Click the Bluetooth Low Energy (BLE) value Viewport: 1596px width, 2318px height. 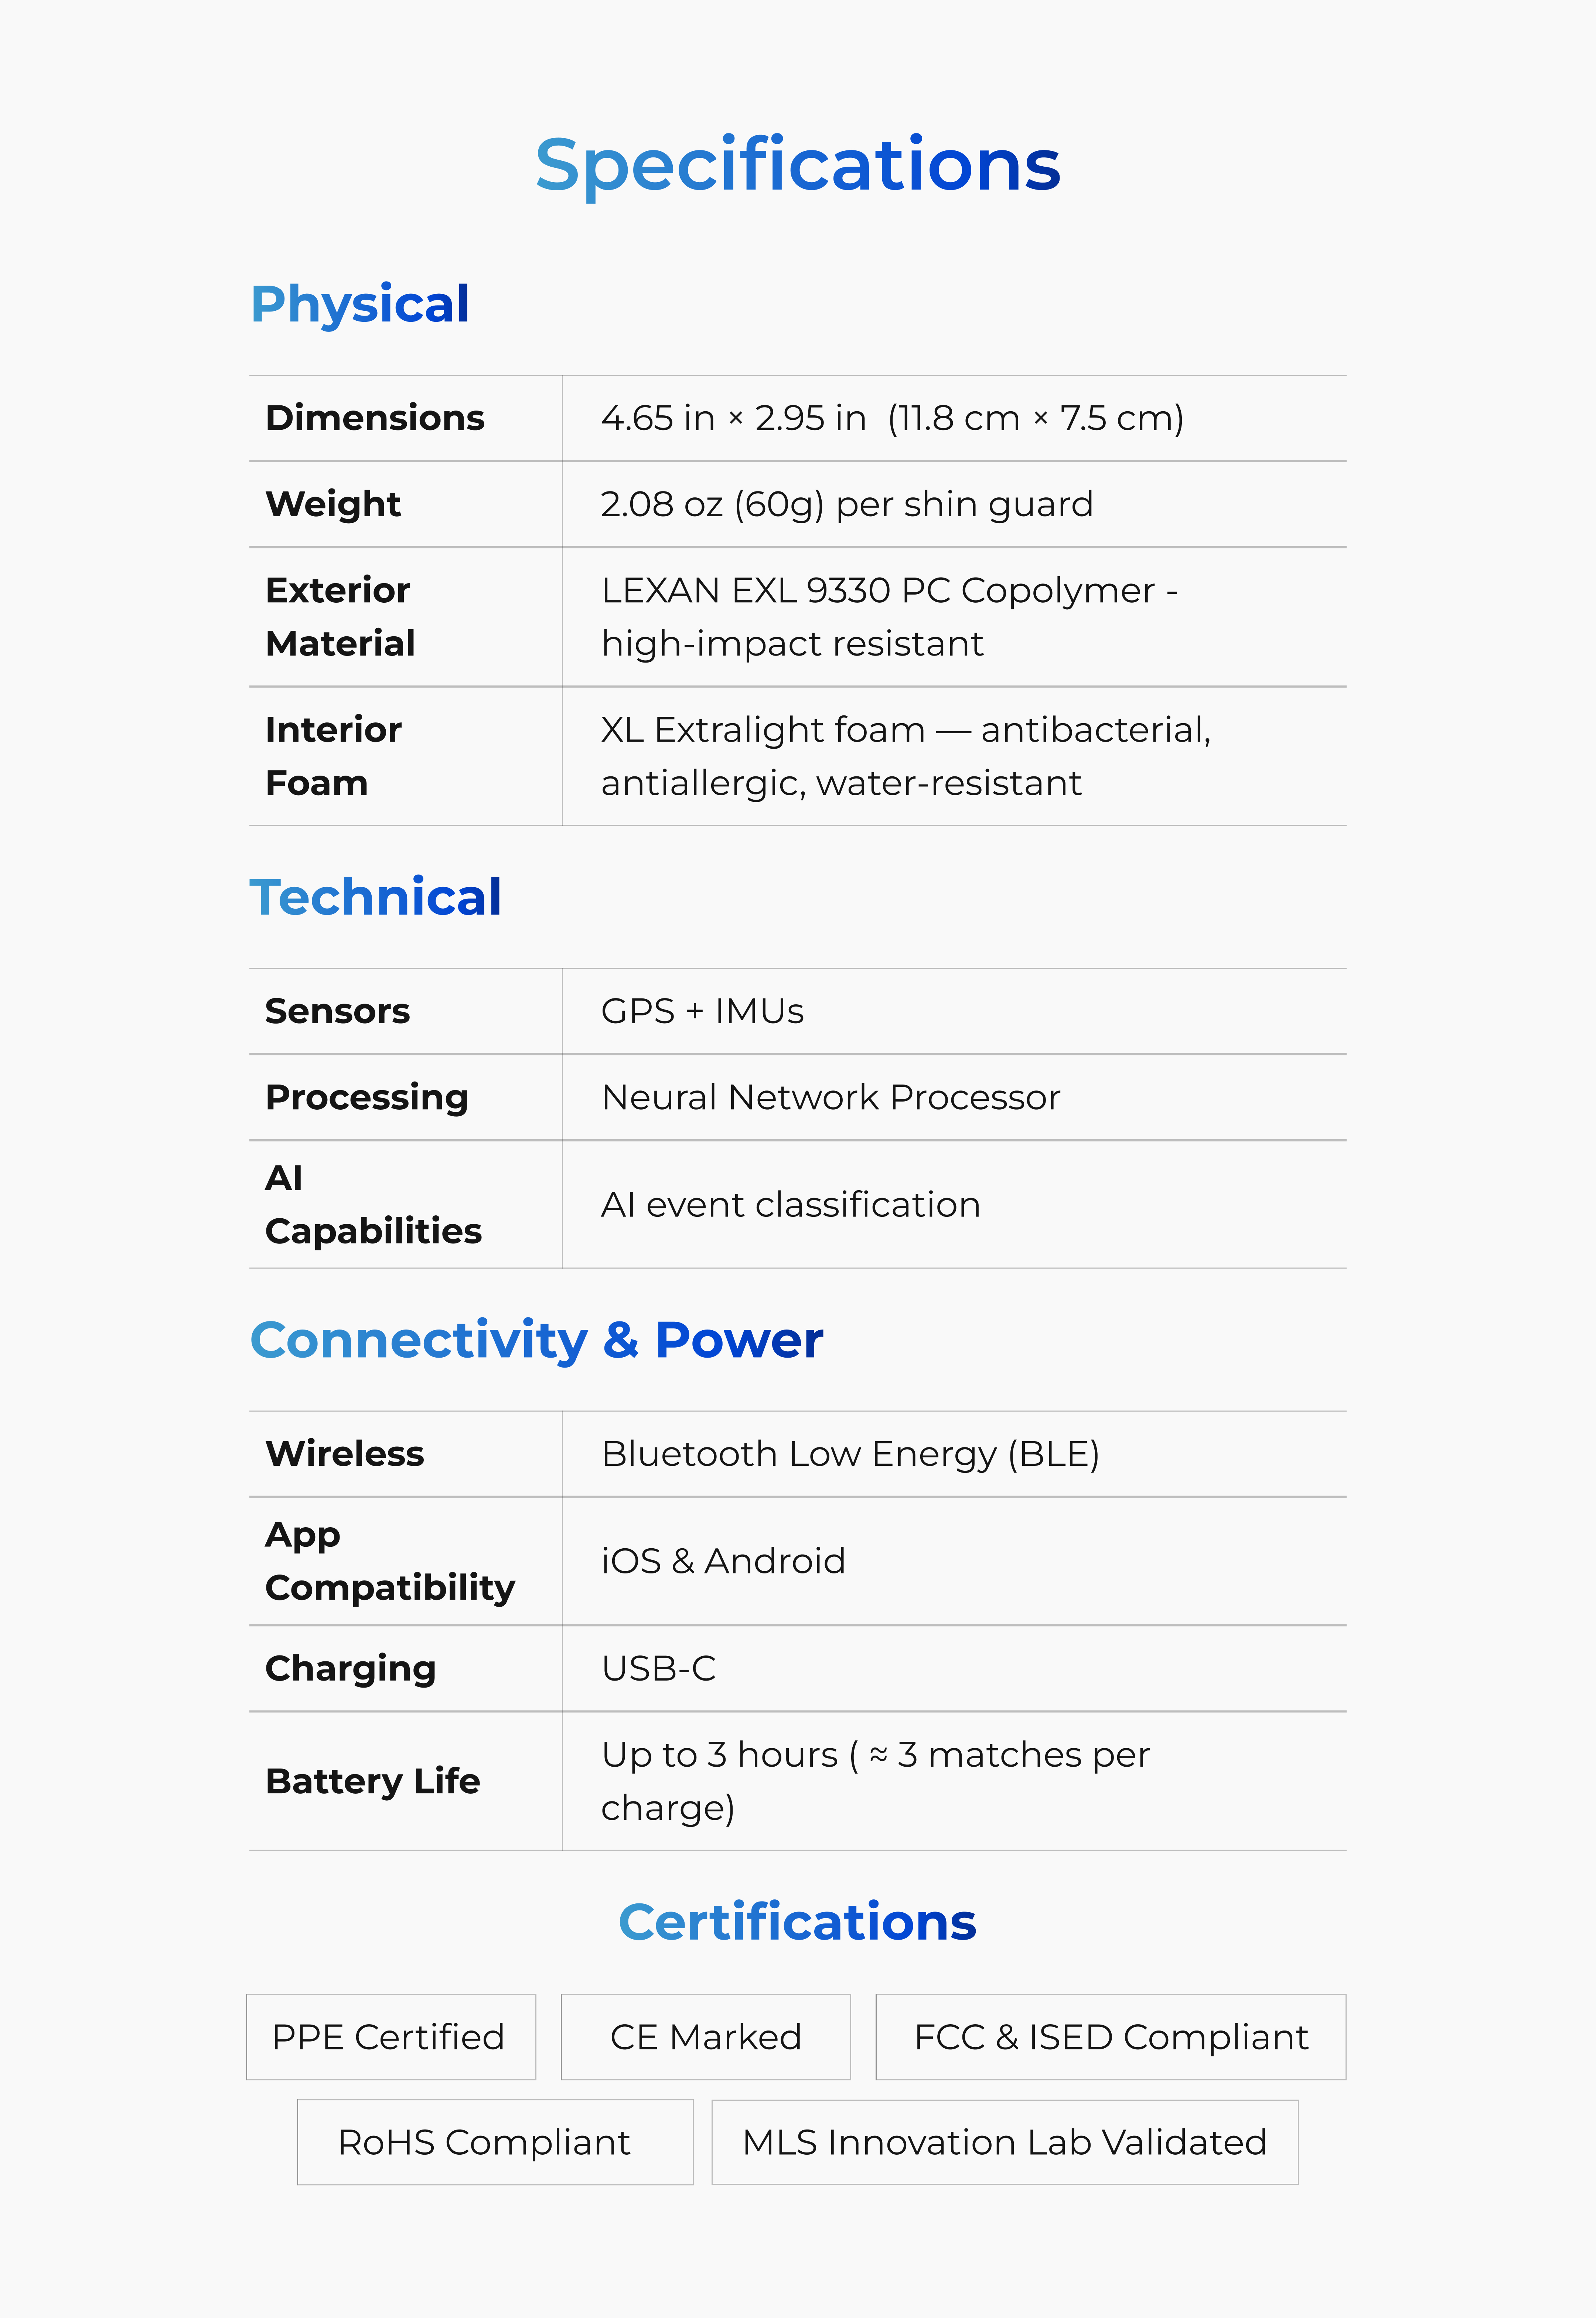click(x=850, y=1454)
